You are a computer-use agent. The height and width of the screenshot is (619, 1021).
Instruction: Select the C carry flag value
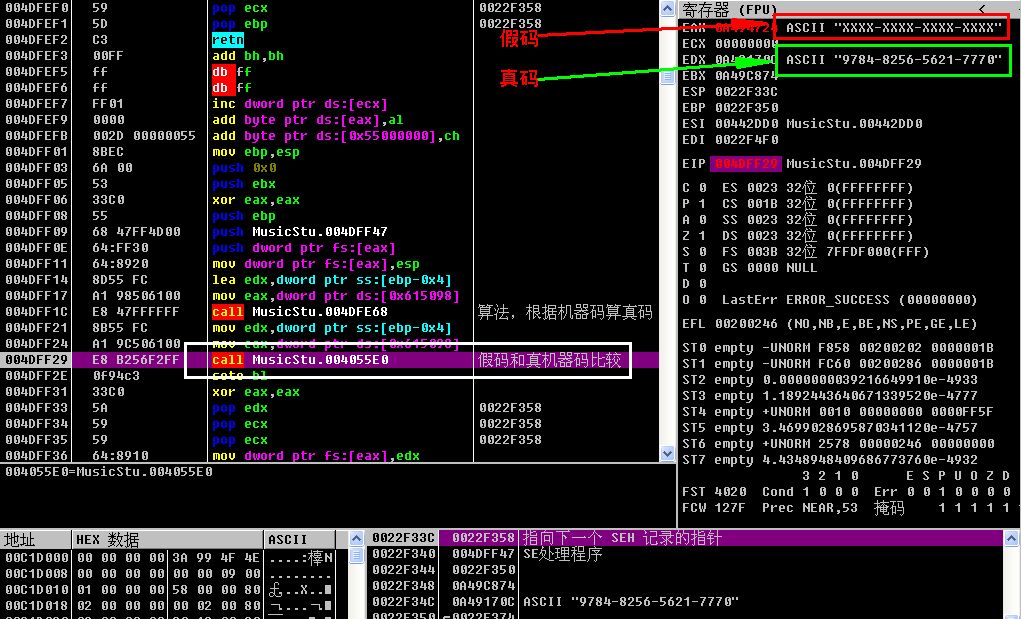coord(703,187)
